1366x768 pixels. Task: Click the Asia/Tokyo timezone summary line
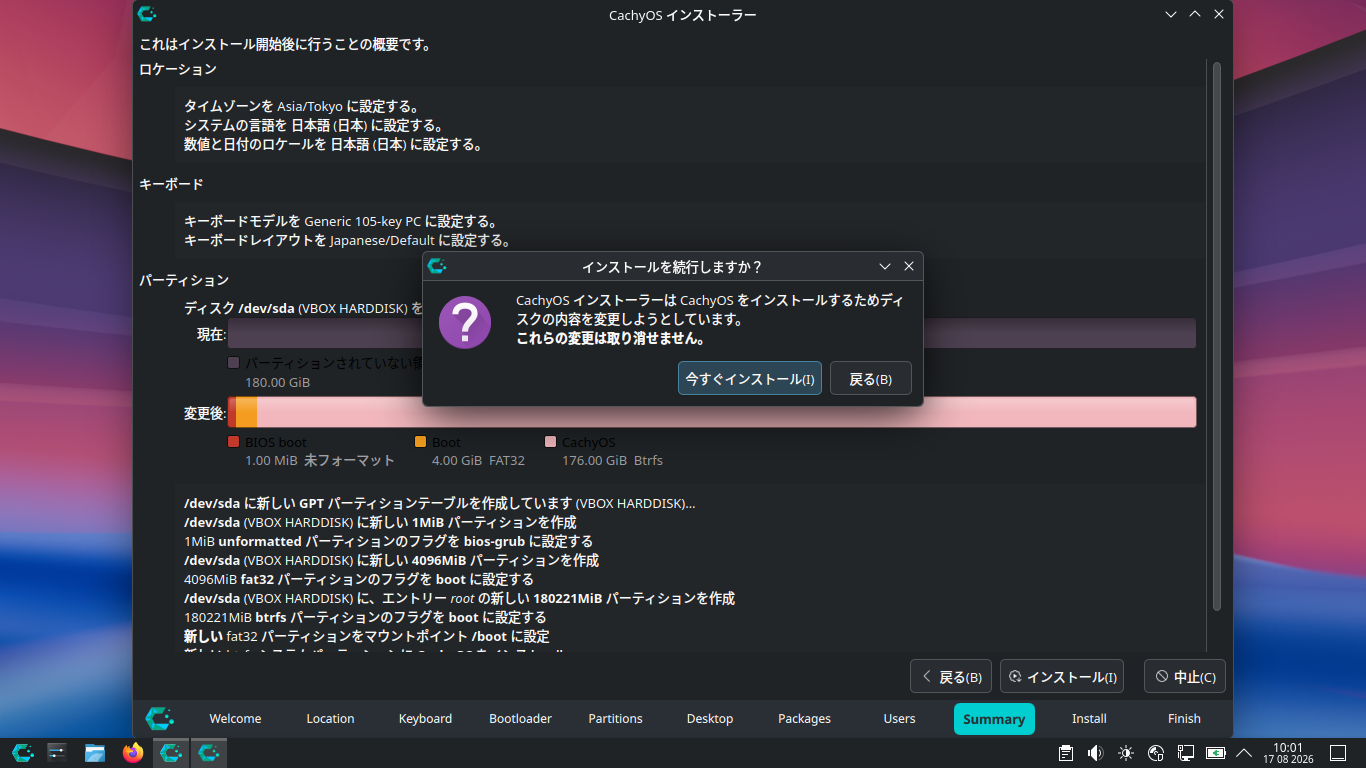(302, 106)
